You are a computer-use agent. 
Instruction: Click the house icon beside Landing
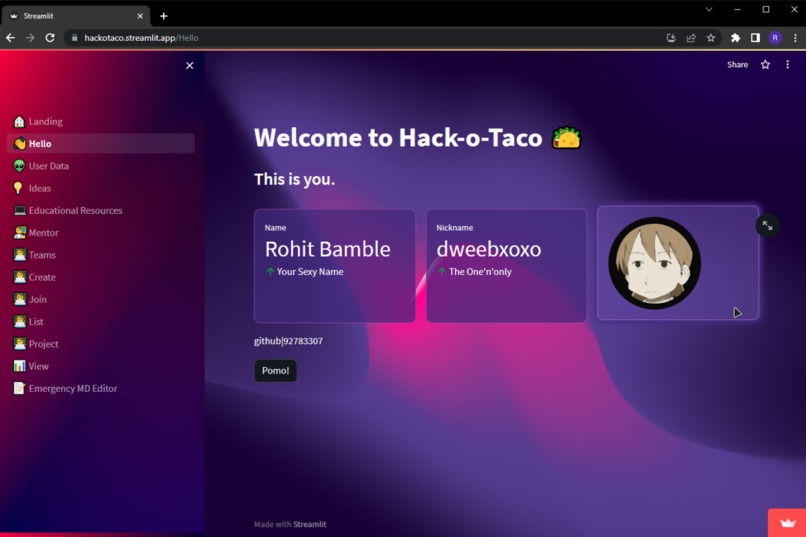(x=20, y=121)
